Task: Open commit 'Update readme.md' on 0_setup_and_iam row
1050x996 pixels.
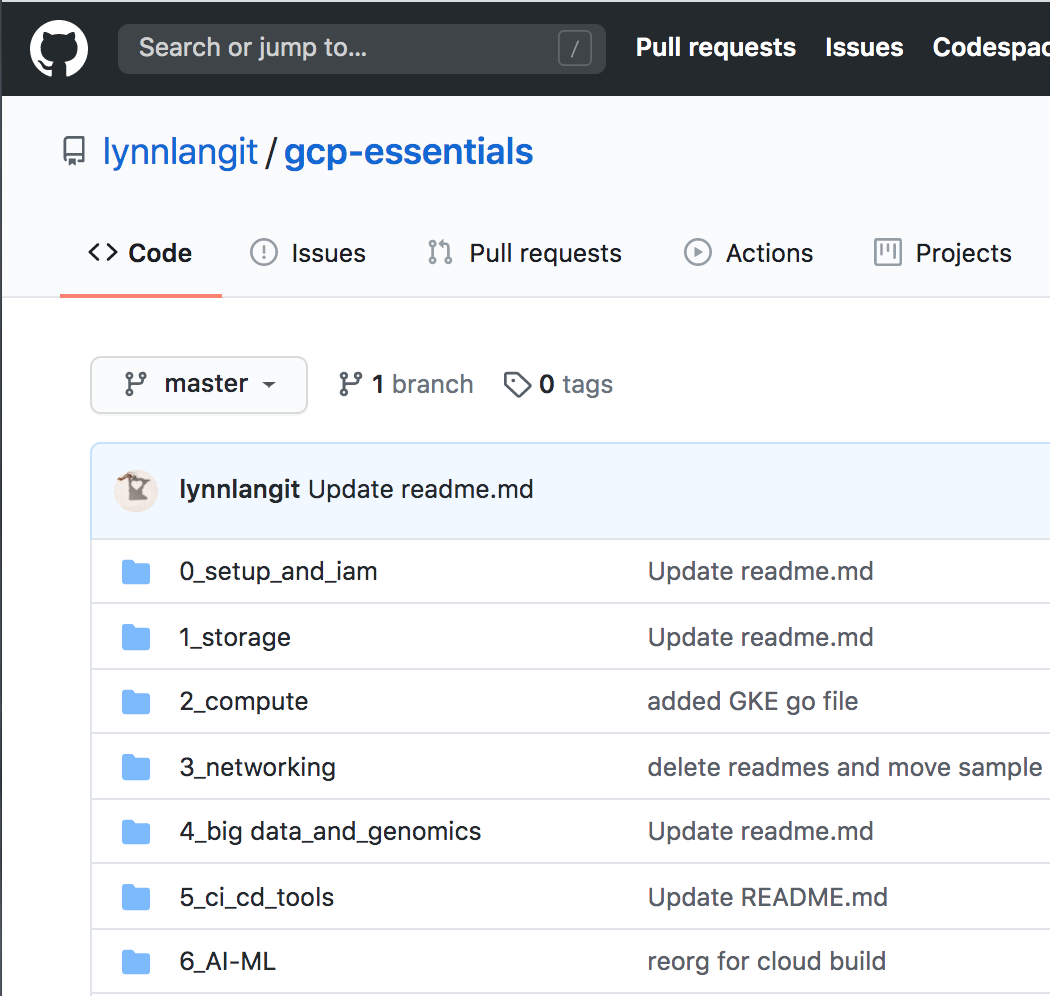Action: coord(761,571)
